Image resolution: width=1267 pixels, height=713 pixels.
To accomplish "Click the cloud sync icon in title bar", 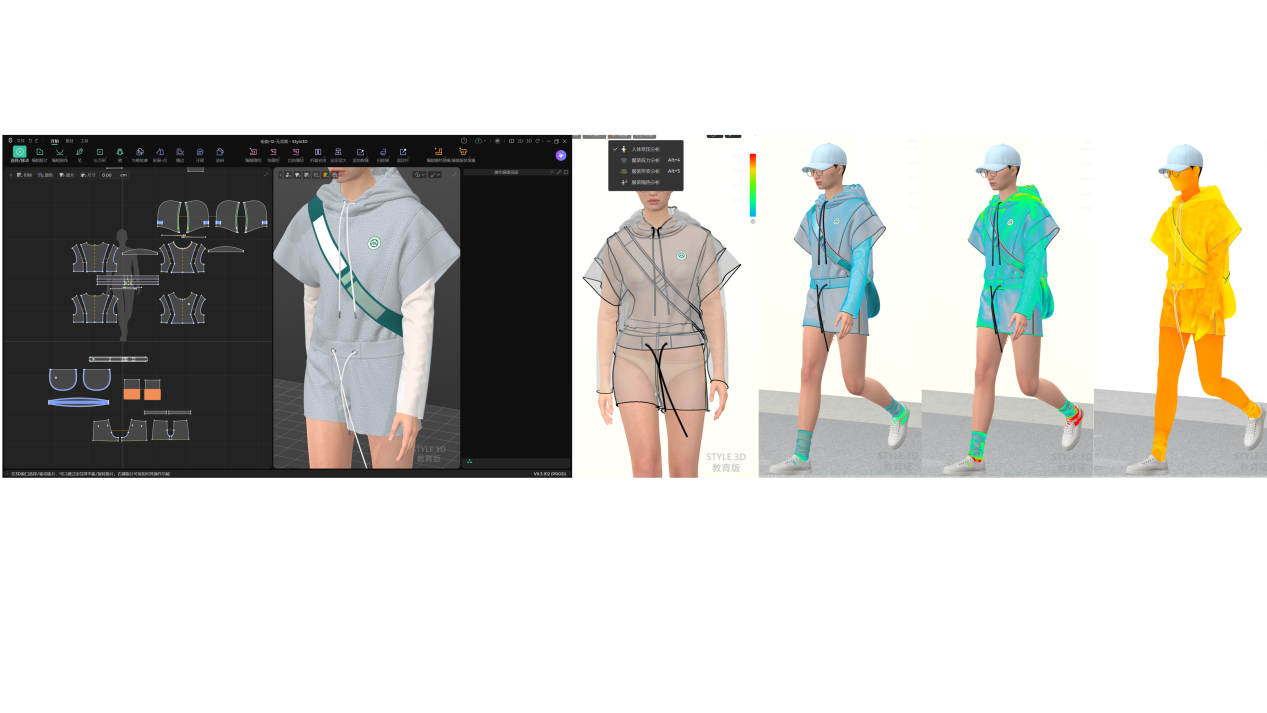I will click(x=479, y=141).
